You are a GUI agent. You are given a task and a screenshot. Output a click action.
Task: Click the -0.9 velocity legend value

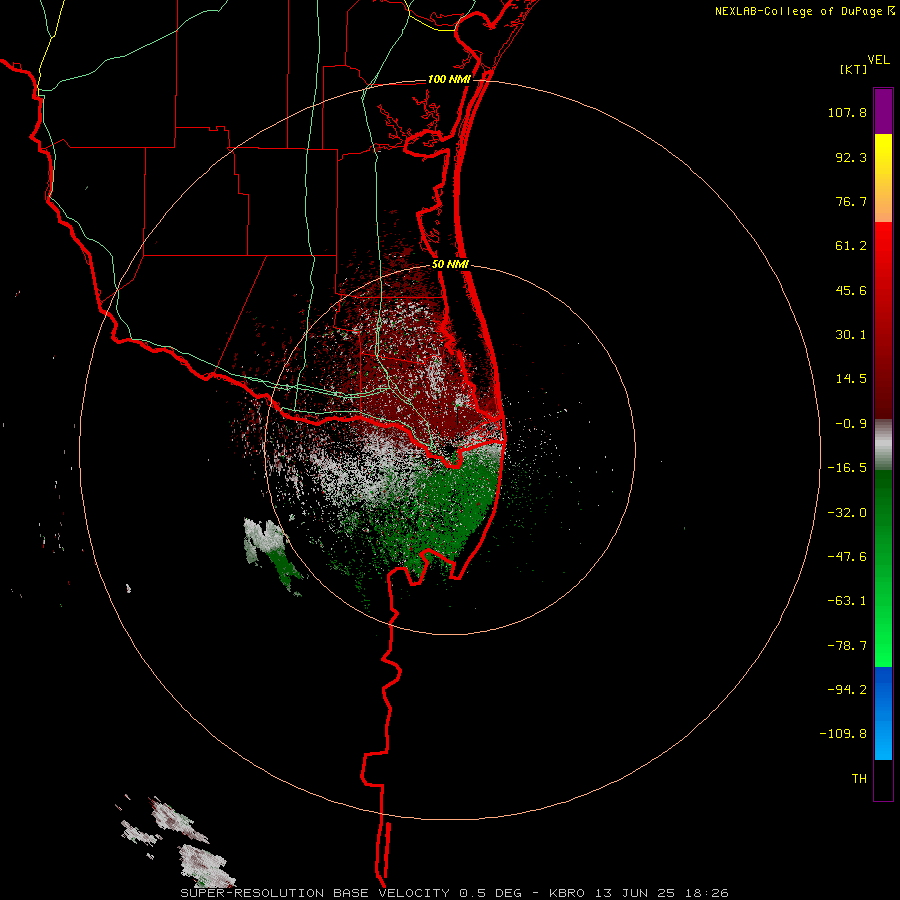(x=851, y=424)
